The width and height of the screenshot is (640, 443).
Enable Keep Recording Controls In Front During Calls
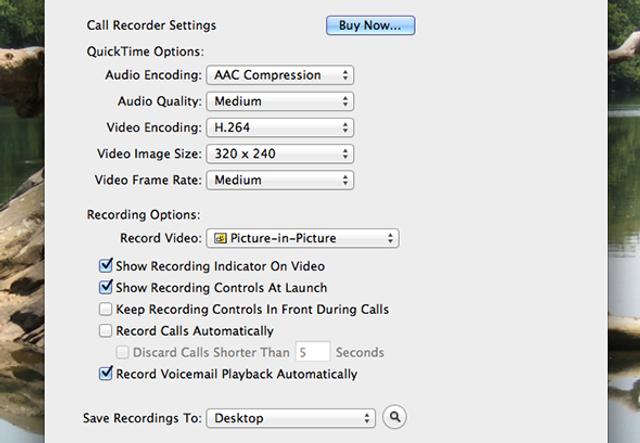click(x=106, y=310)
